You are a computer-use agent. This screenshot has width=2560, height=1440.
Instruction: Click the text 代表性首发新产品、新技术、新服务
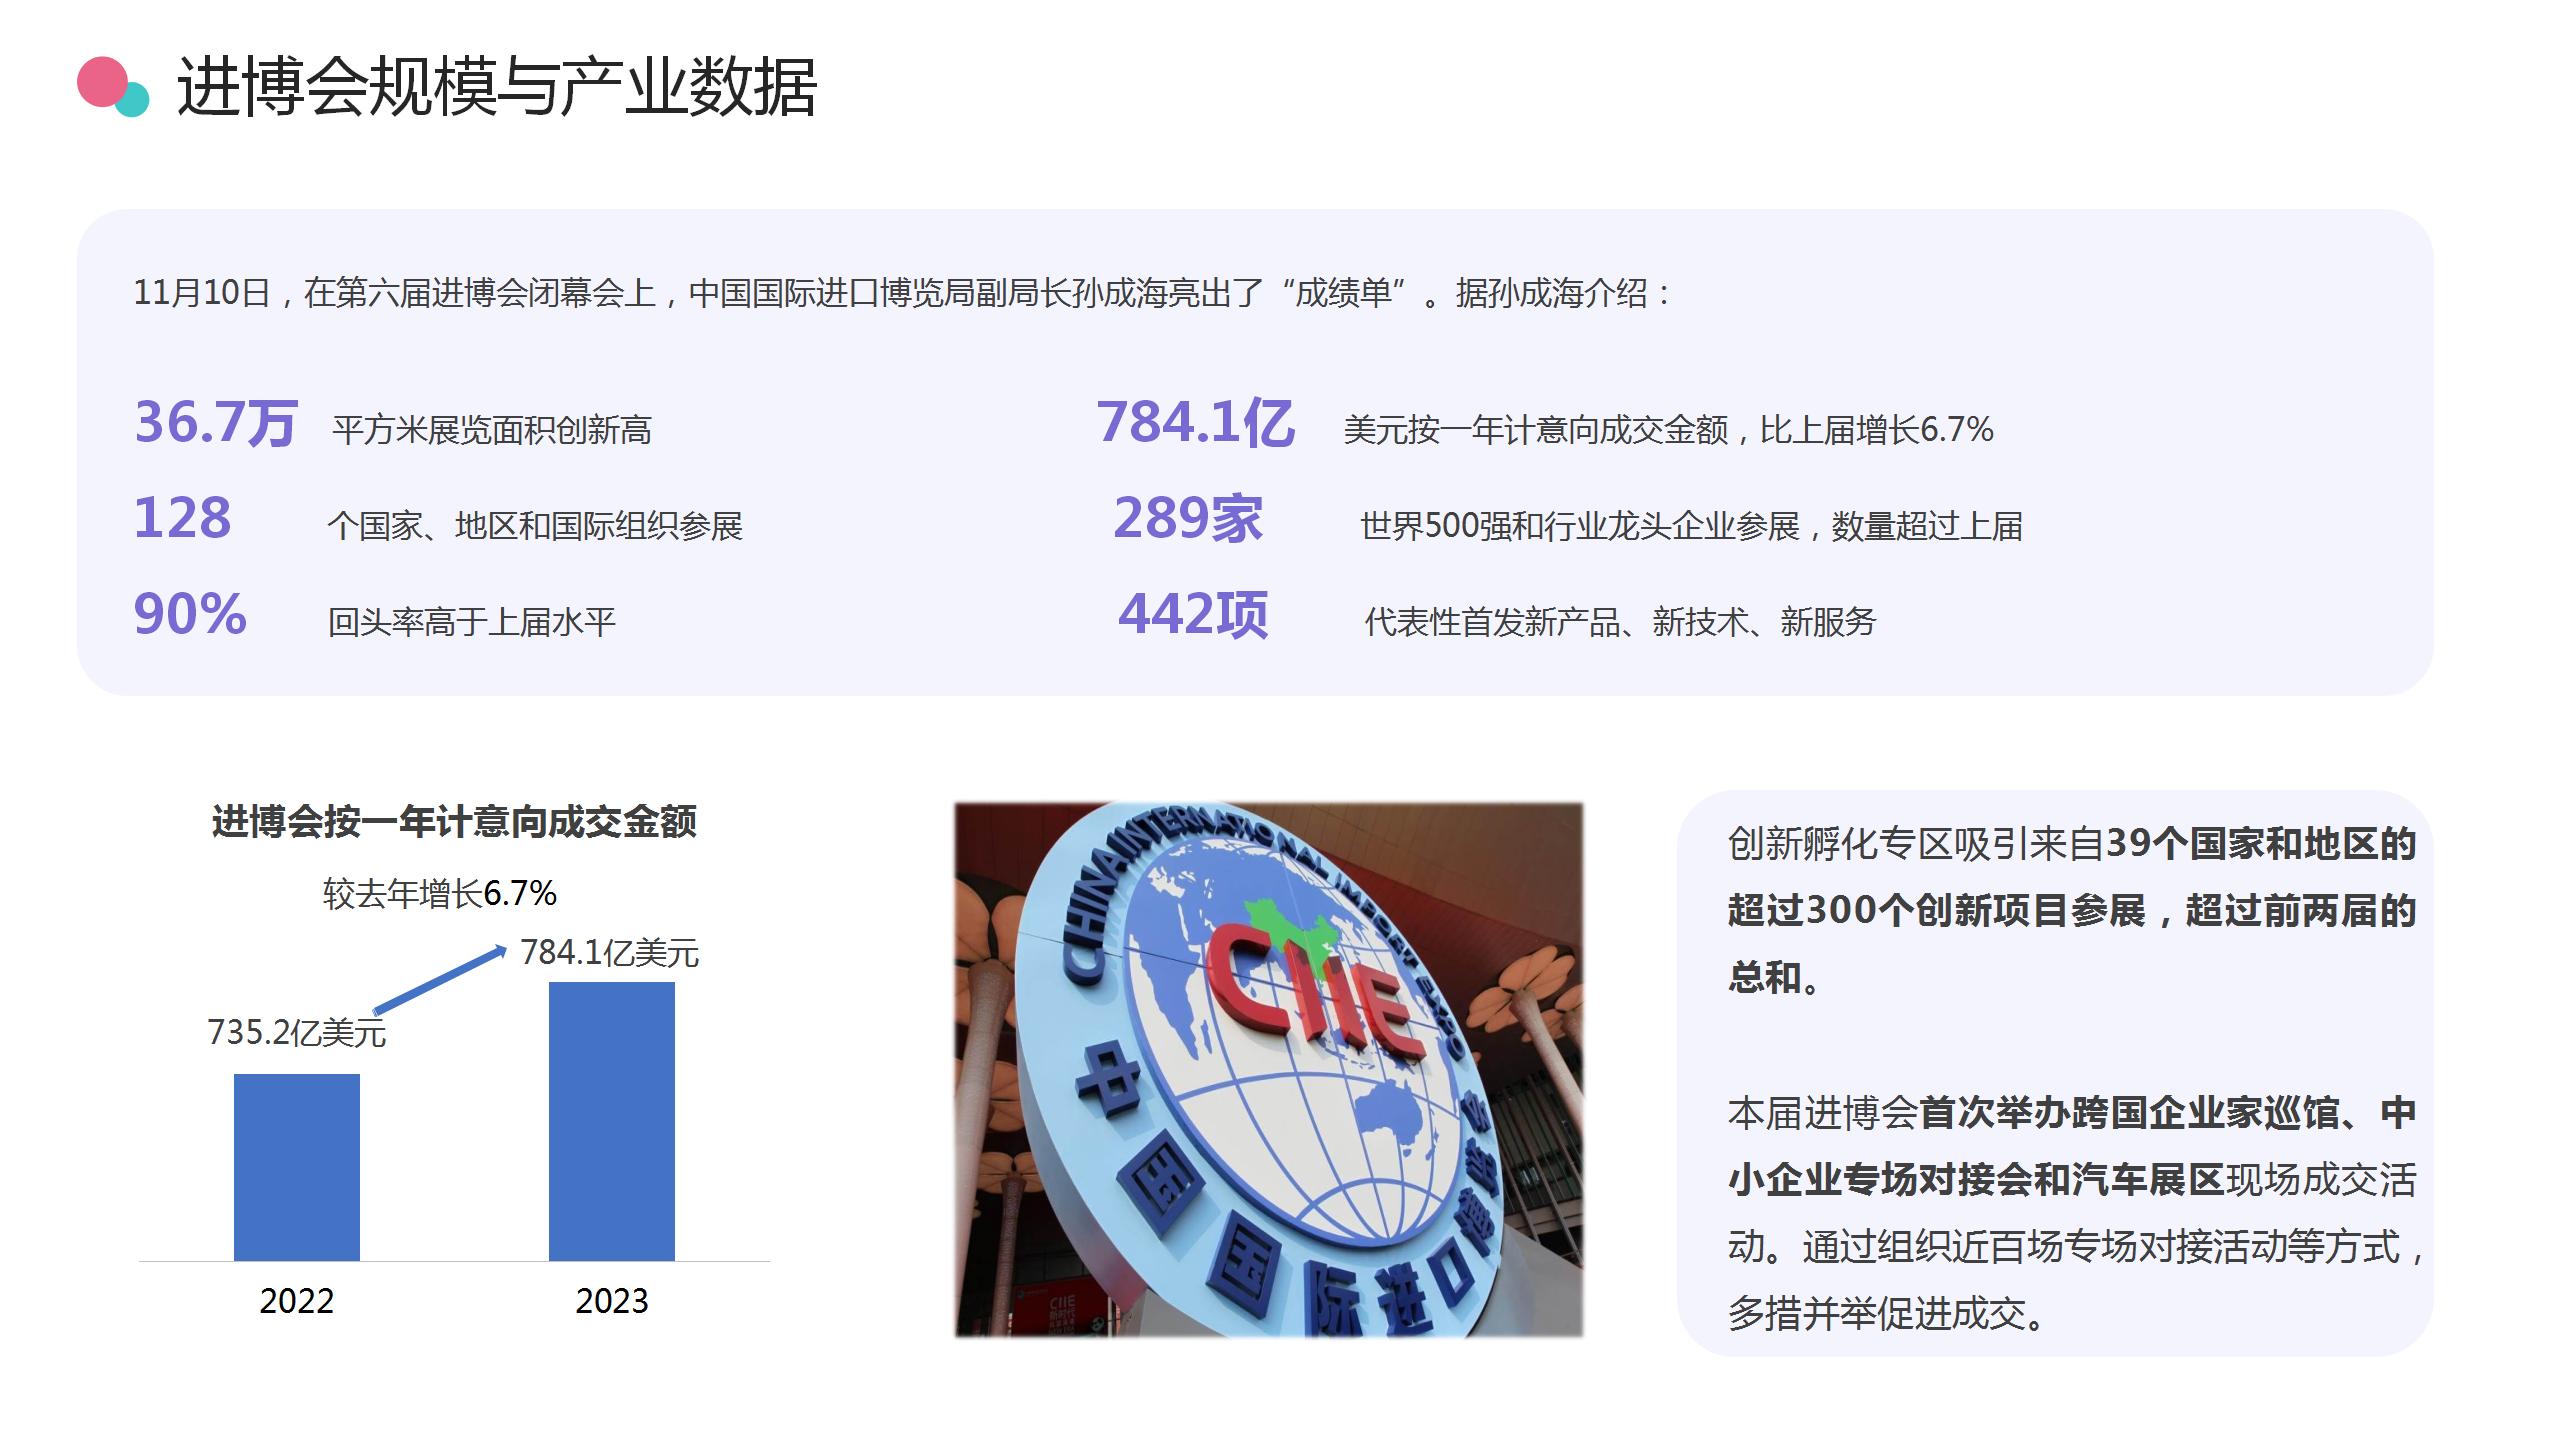(1620, 622)
